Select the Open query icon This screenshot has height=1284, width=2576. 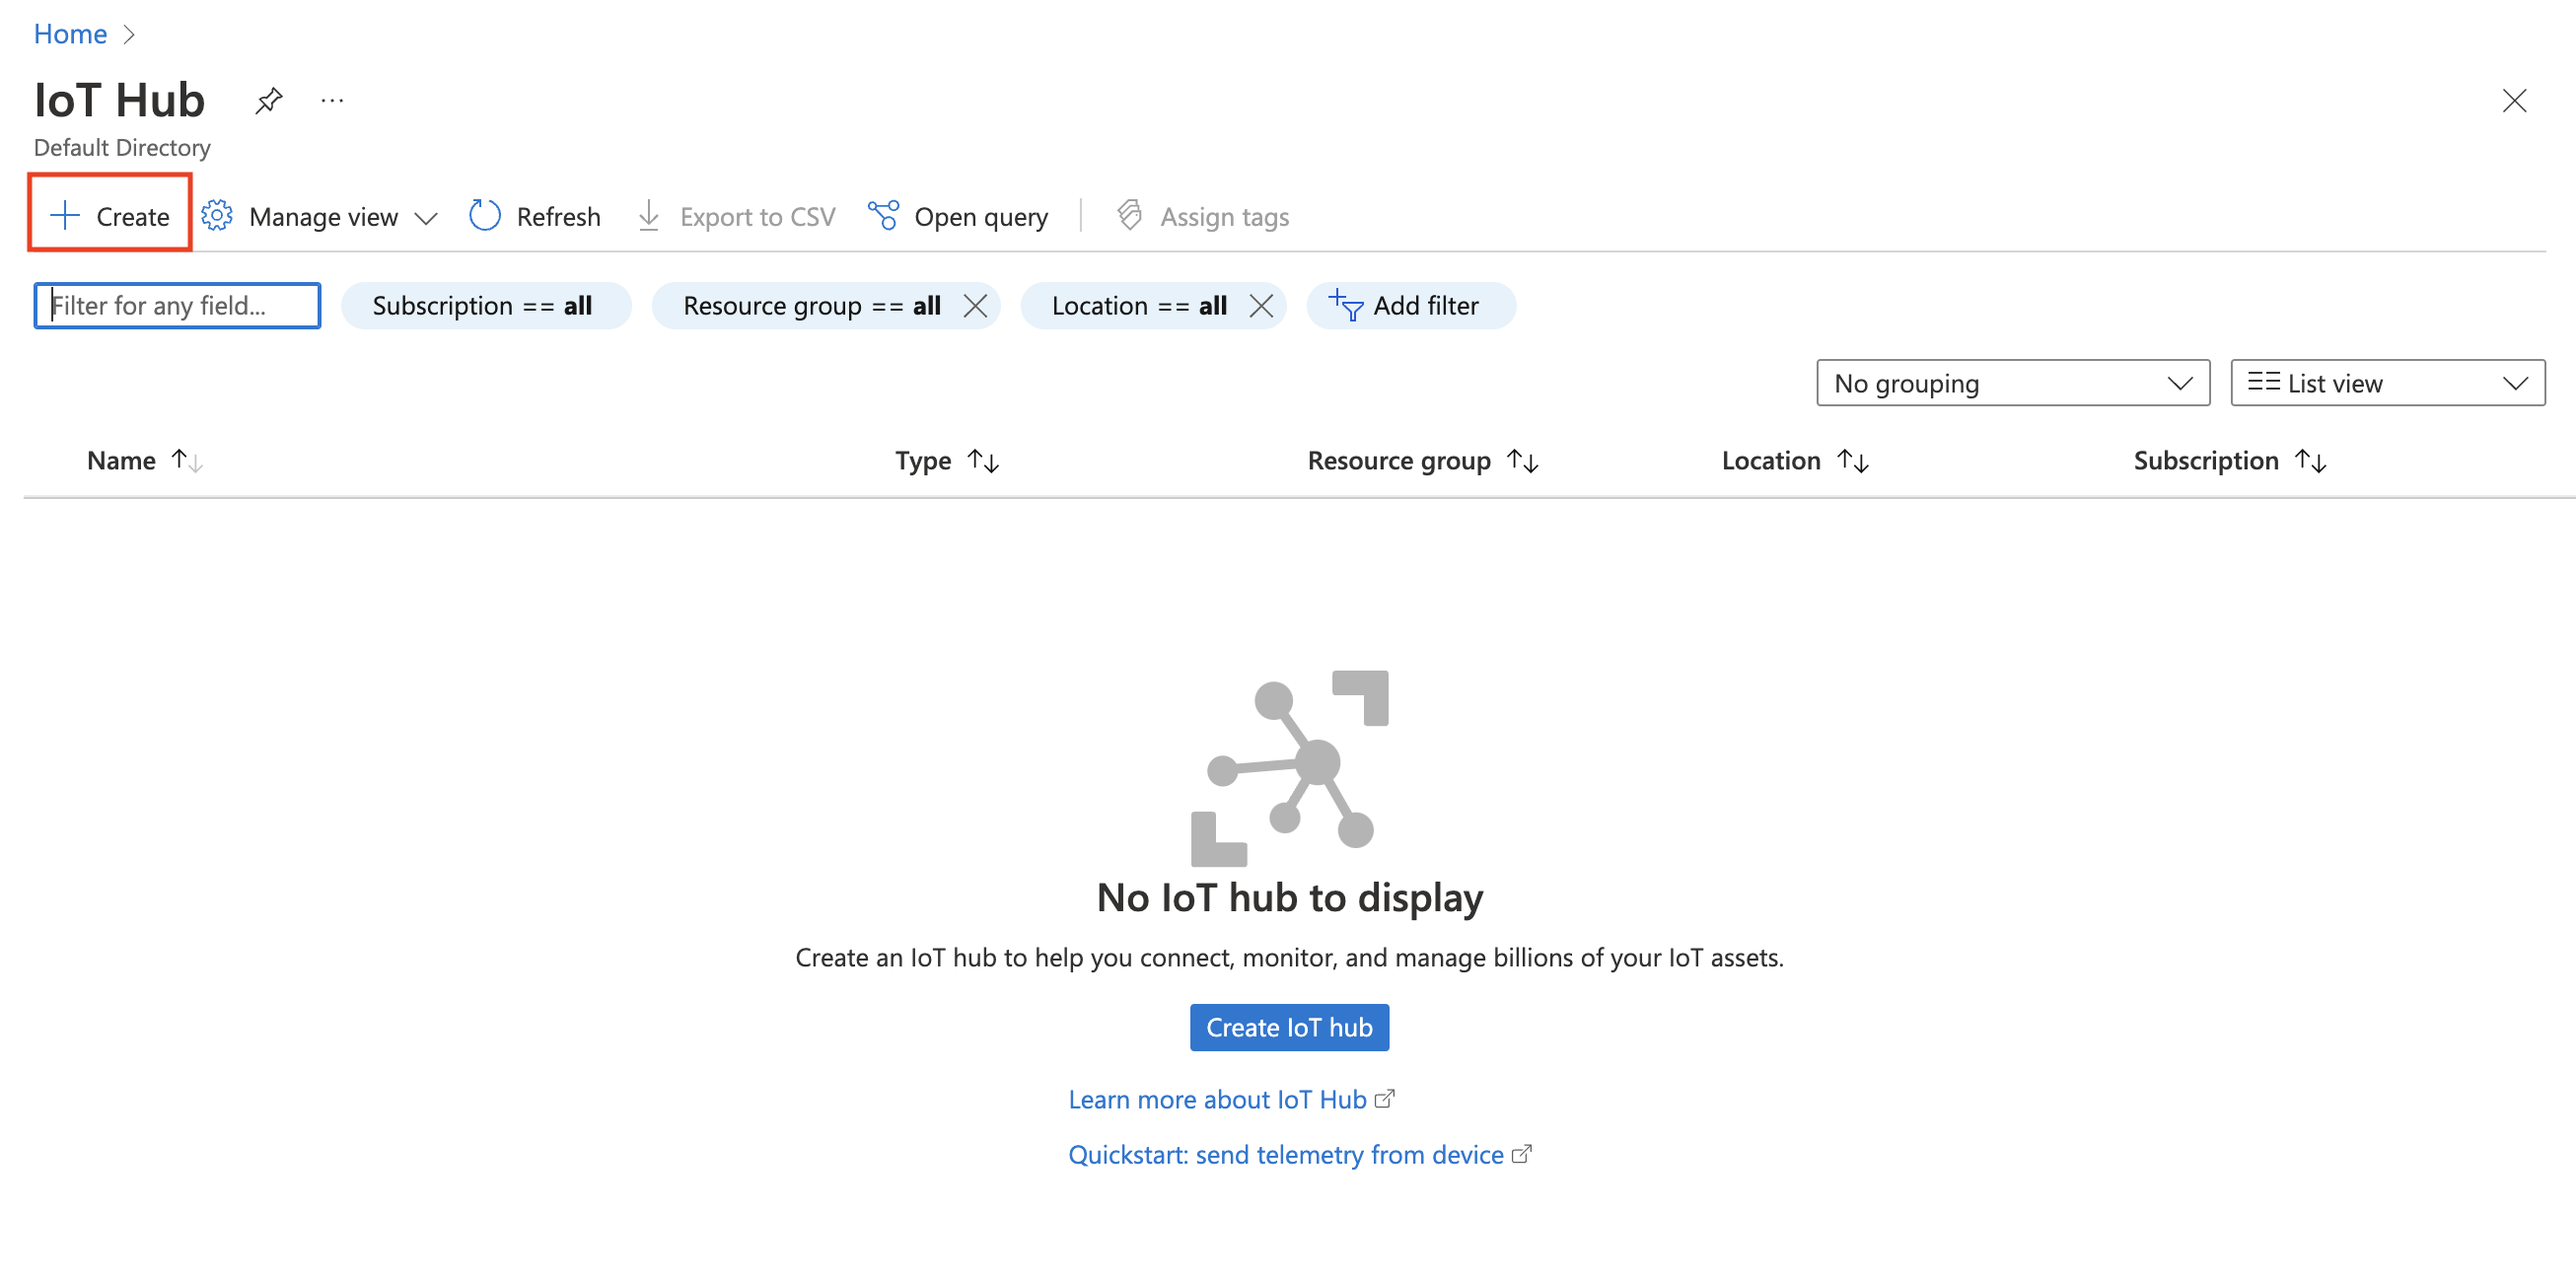click(884, 215)
